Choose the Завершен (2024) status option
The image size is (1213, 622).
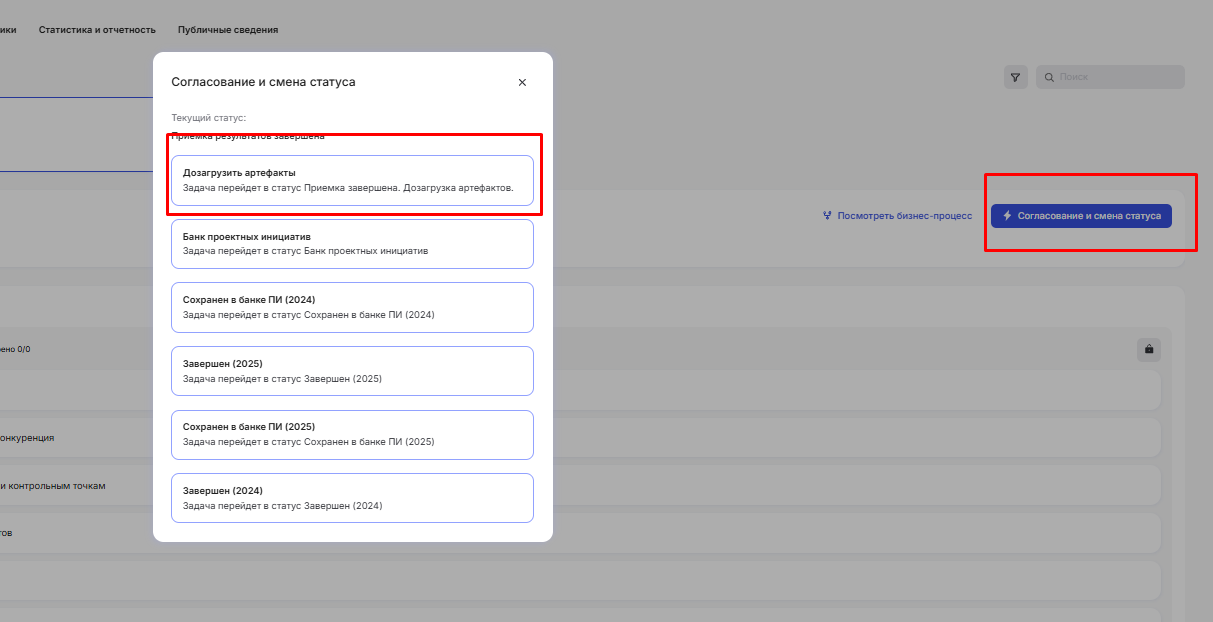[352, 498]
